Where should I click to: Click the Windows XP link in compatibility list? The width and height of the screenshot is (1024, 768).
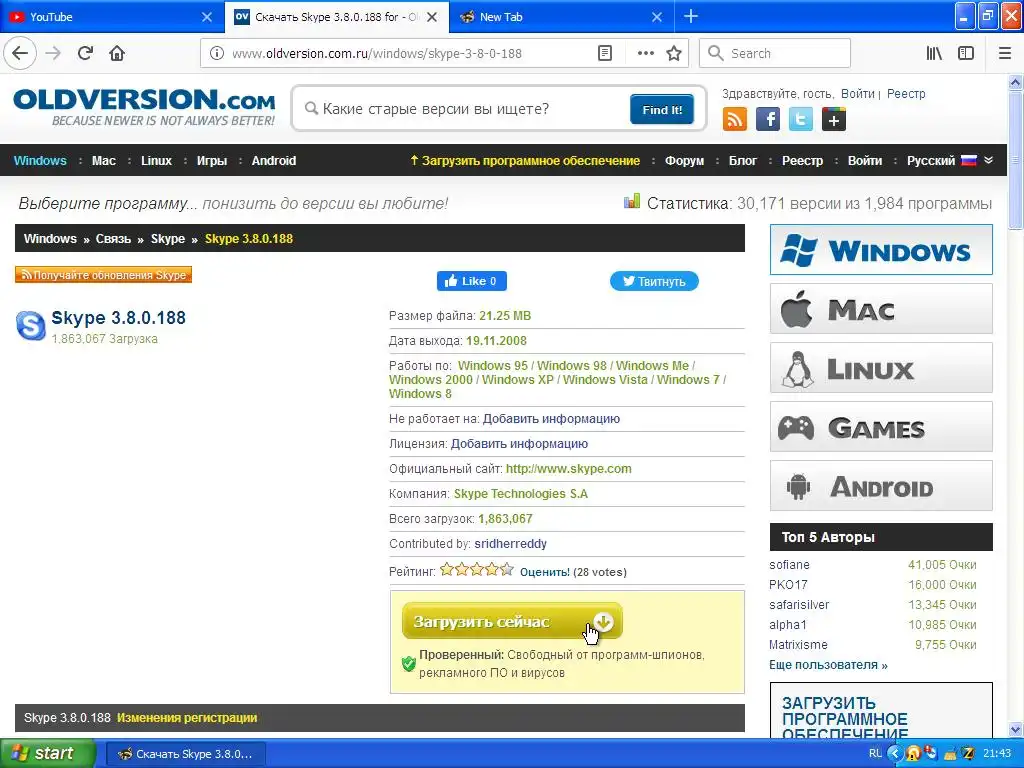pos(518,380)
